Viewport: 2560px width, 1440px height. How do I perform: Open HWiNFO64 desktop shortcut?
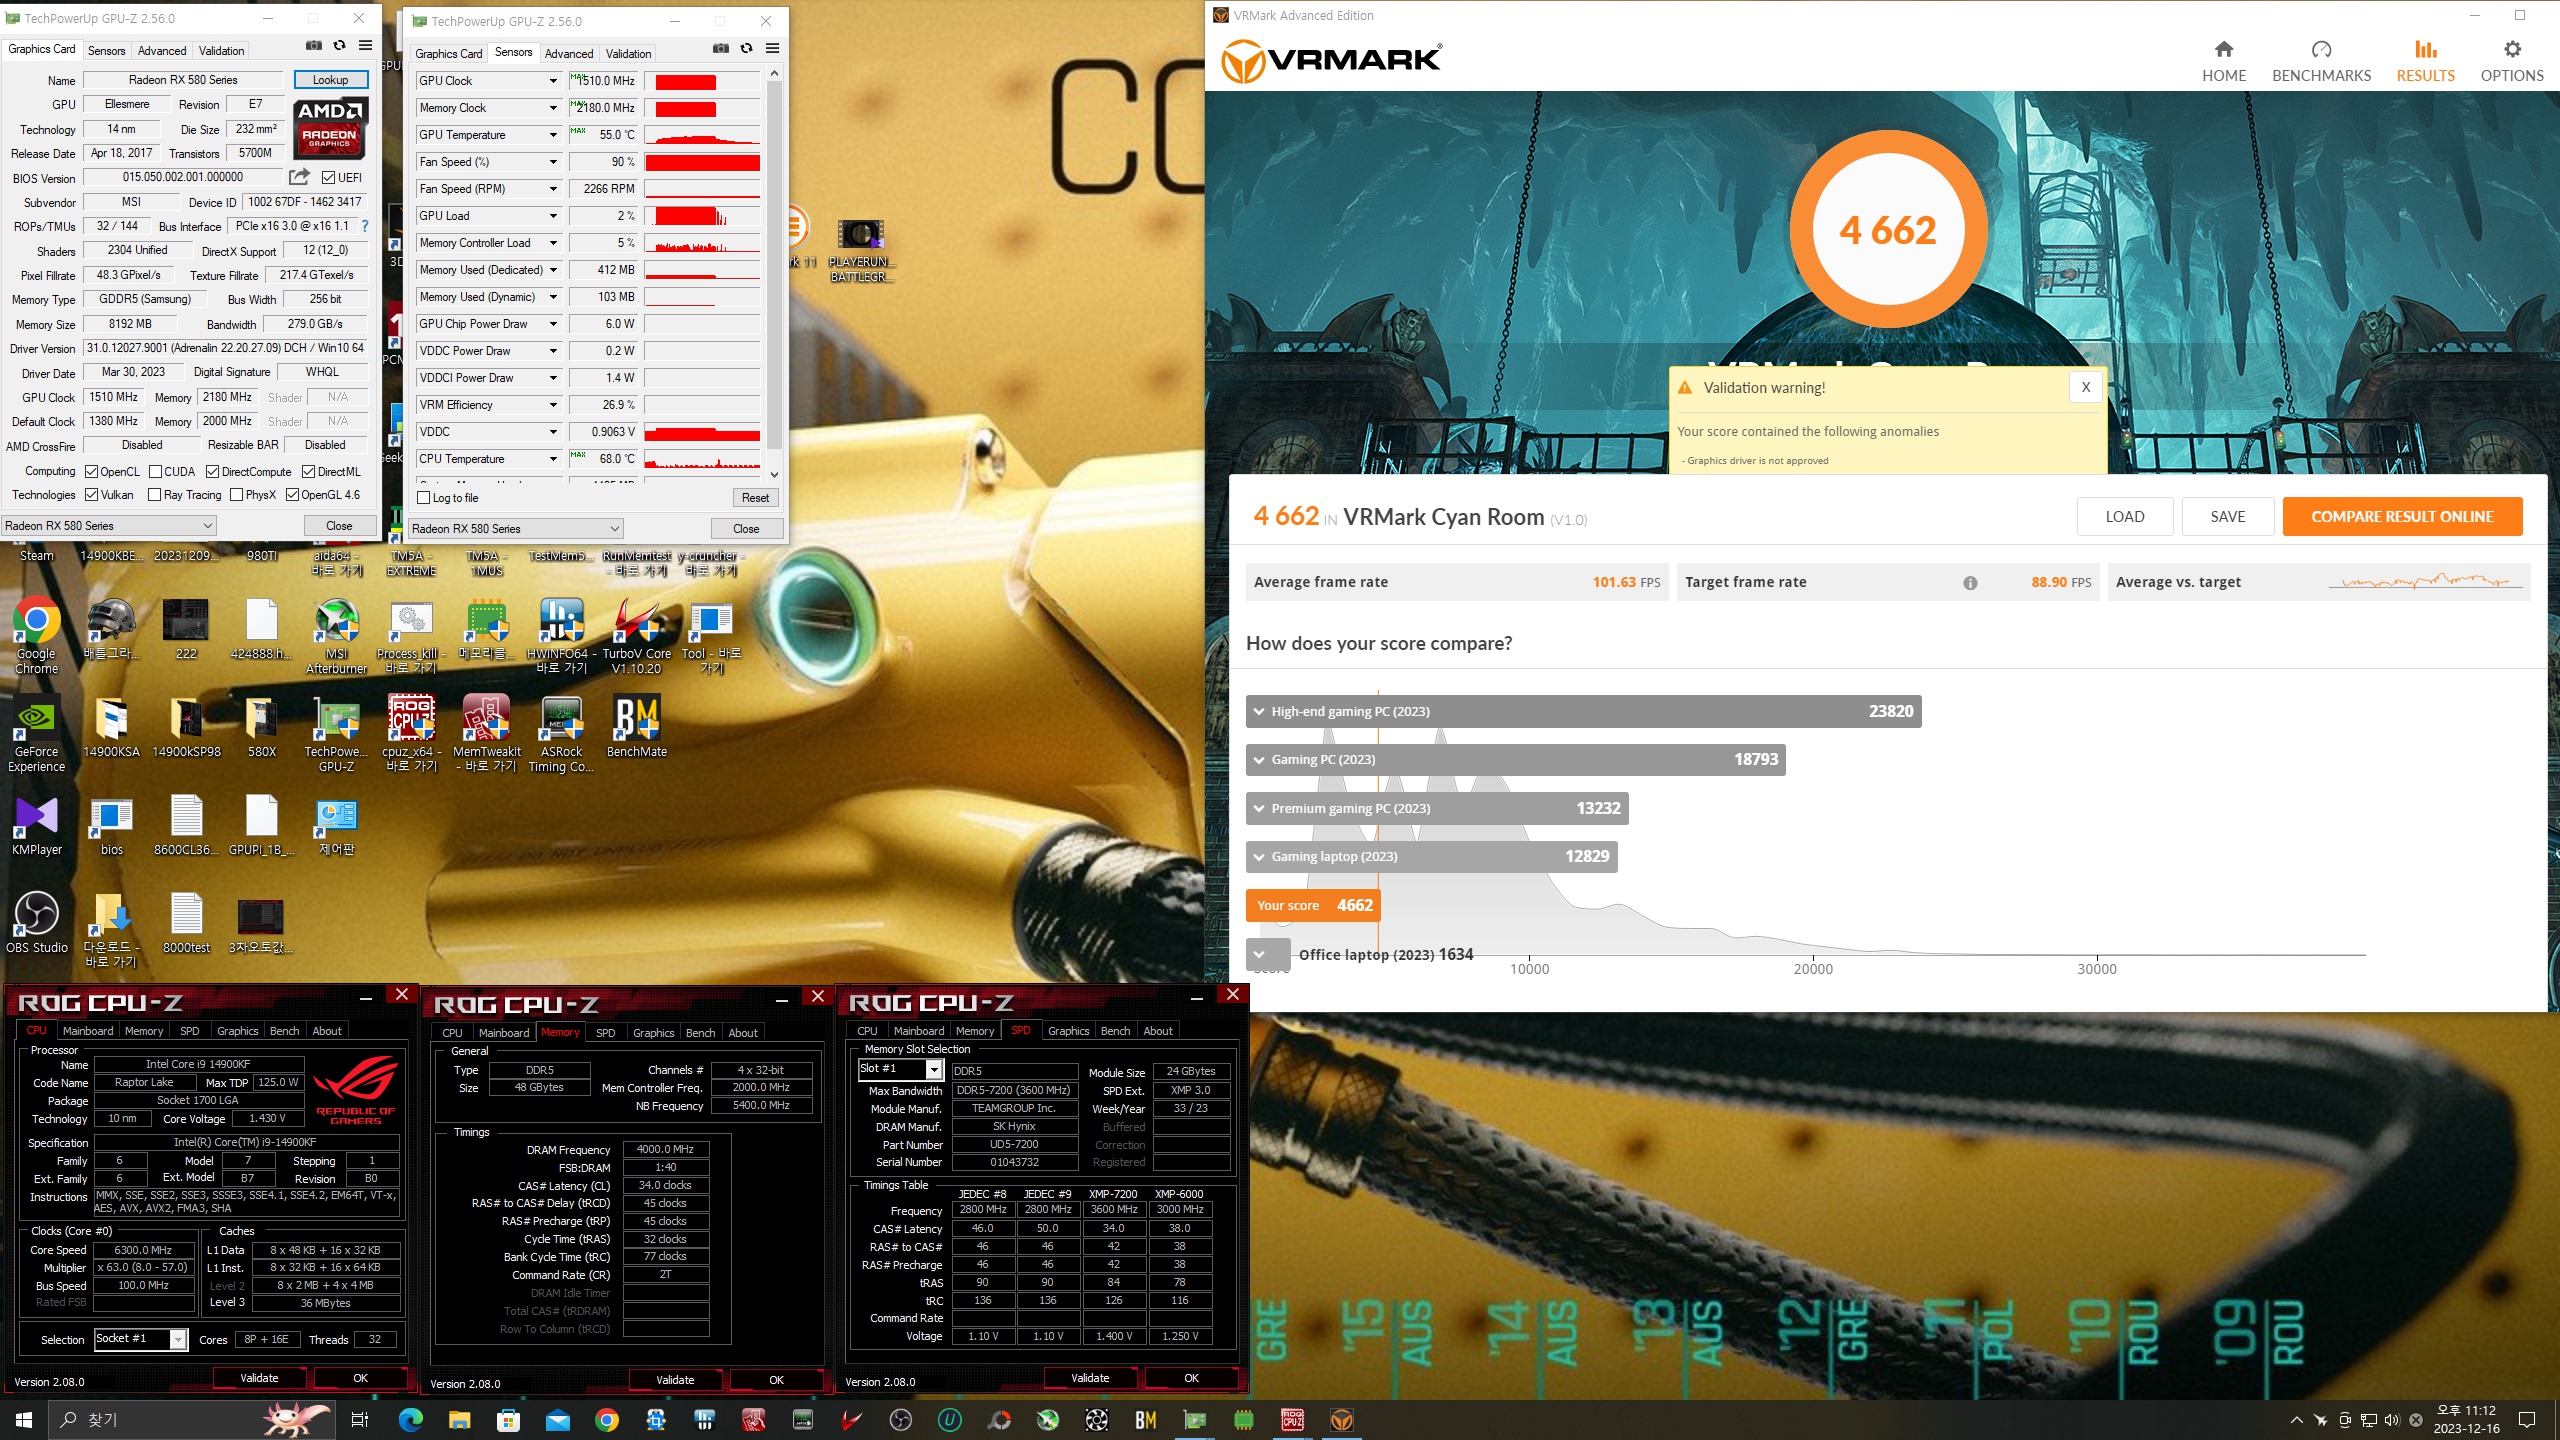click(x=561, y=634)
